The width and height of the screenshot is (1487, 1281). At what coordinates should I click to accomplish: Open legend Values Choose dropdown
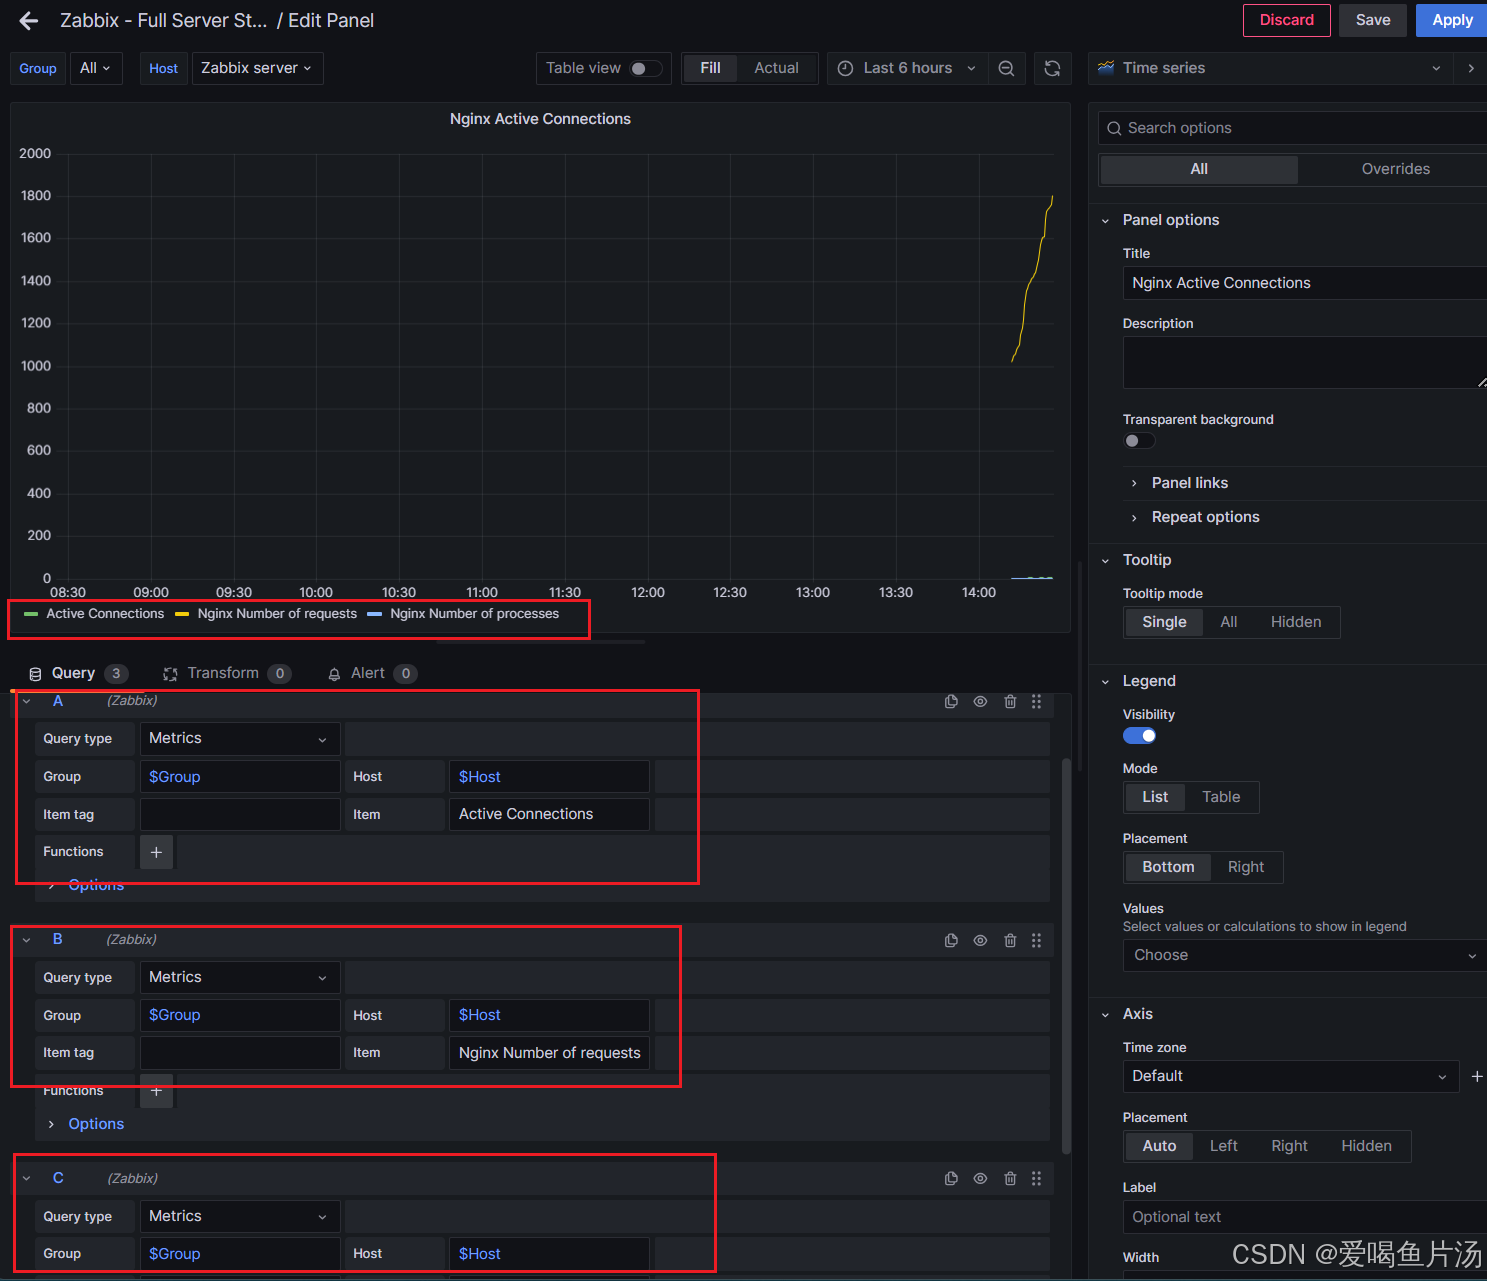tap(1305, 955)
